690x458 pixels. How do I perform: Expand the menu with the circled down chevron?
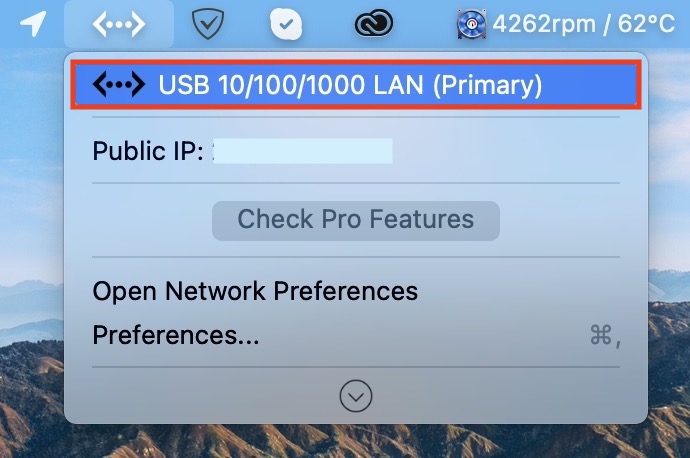(356, 396)
